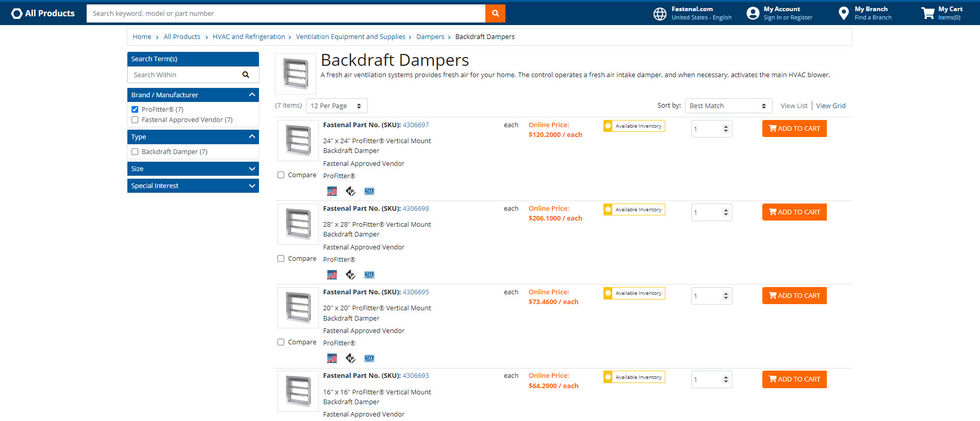
Task: Click the black diamond icon under SKU 4306695
Action: [351, 359]
